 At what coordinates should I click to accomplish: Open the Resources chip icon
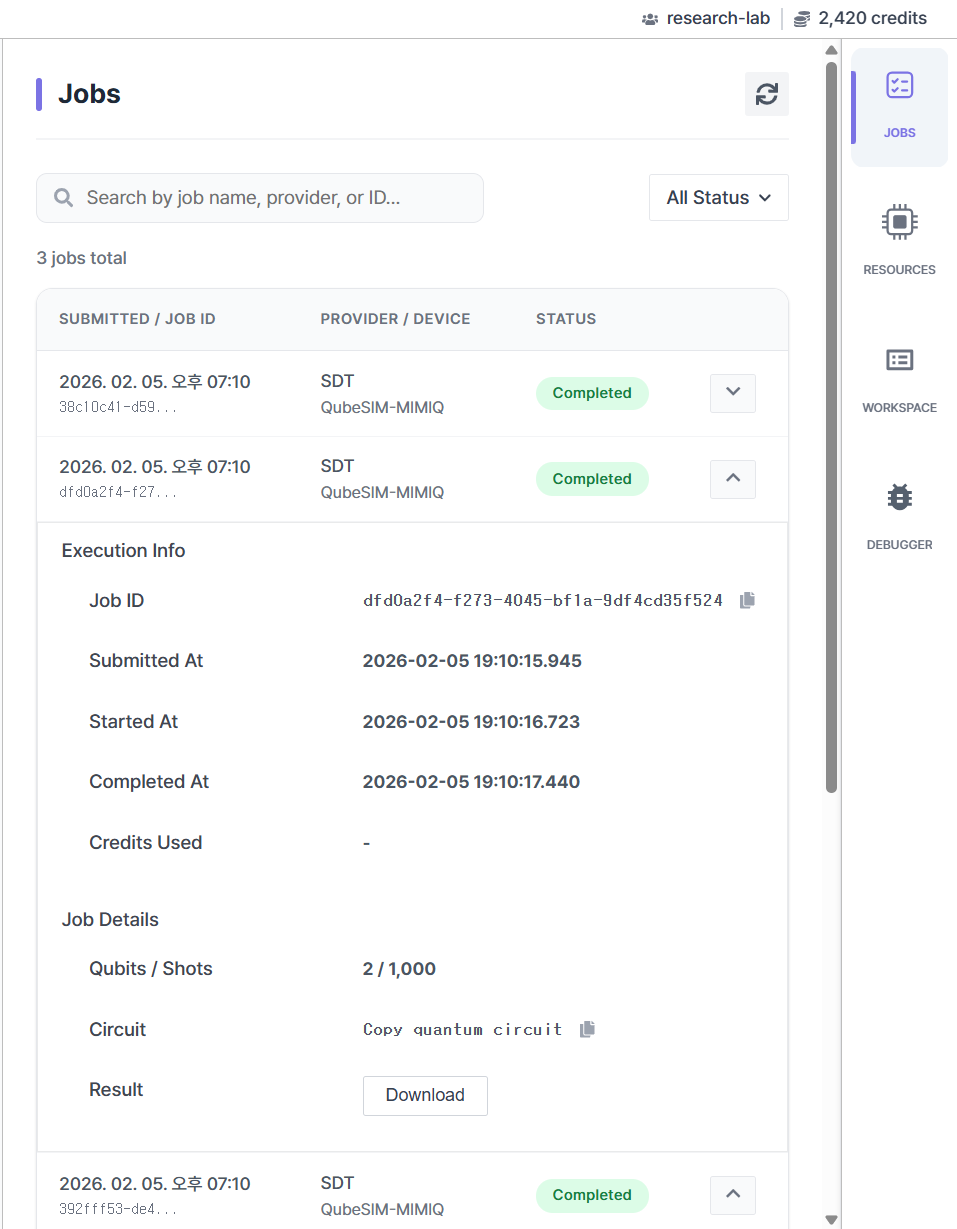[899, 222]
